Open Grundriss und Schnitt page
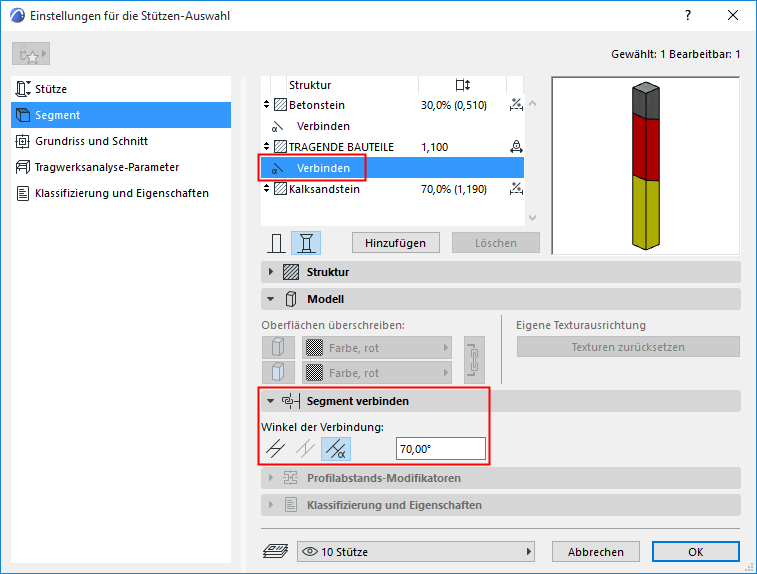 pyautogui.click(x=121, y=141)
